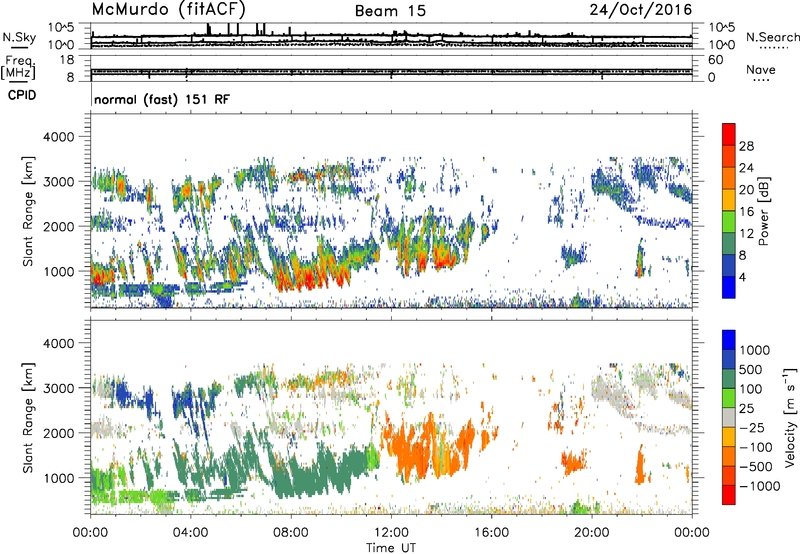The height and width of the screenshot is (554, 800).
Task: Pick the blue top segment of the Velocity colorbar
Action: 729,340
